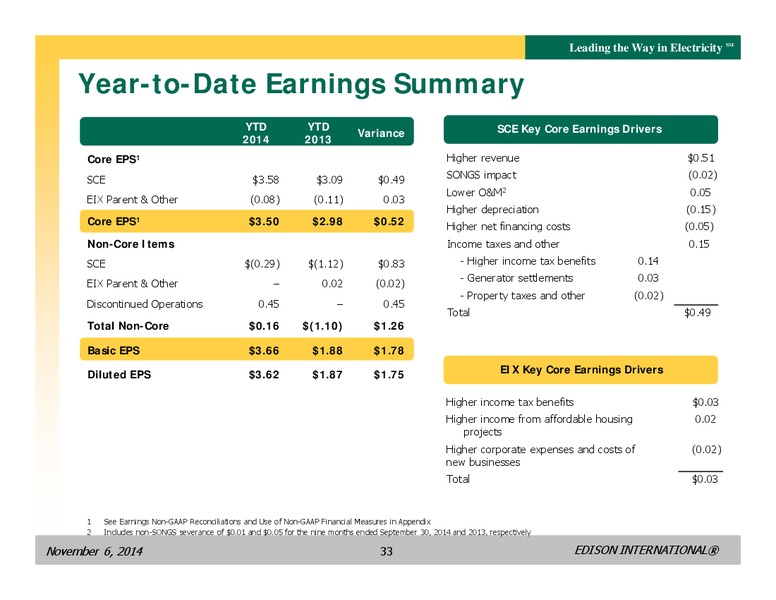
Task: Click the highlighted Core EPS $0.52 variance
Action: coord(389,221)
